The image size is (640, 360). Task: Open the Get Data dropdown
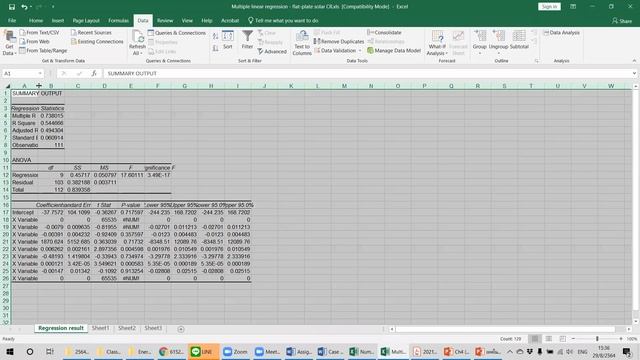coord(9,43)
